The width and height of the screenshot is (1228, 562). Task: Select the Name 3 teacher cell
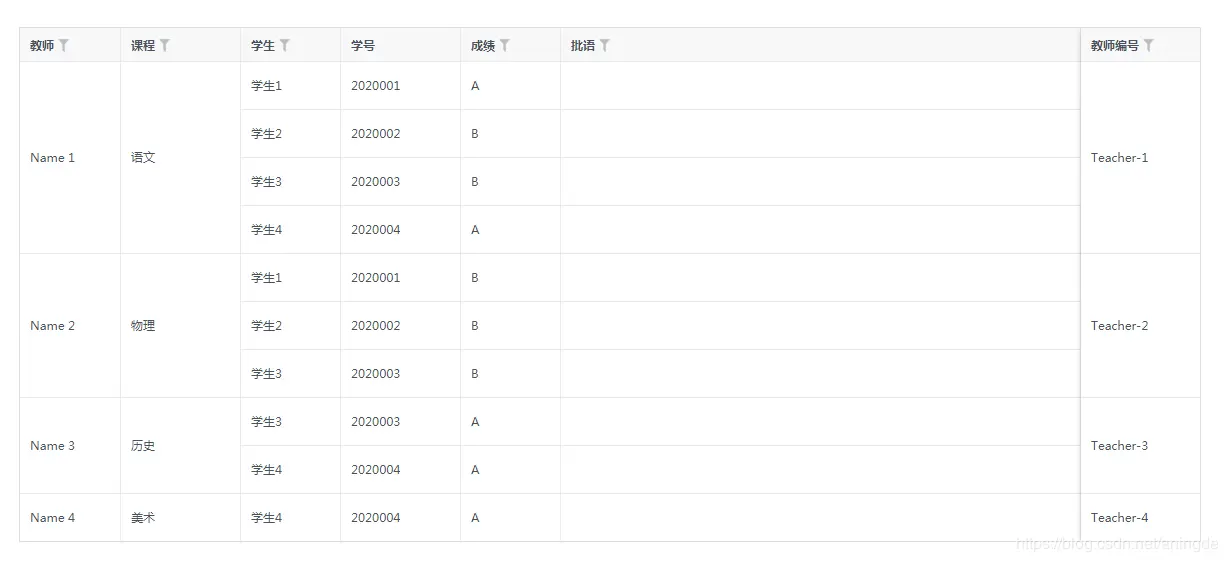click(x=70, y=446)
